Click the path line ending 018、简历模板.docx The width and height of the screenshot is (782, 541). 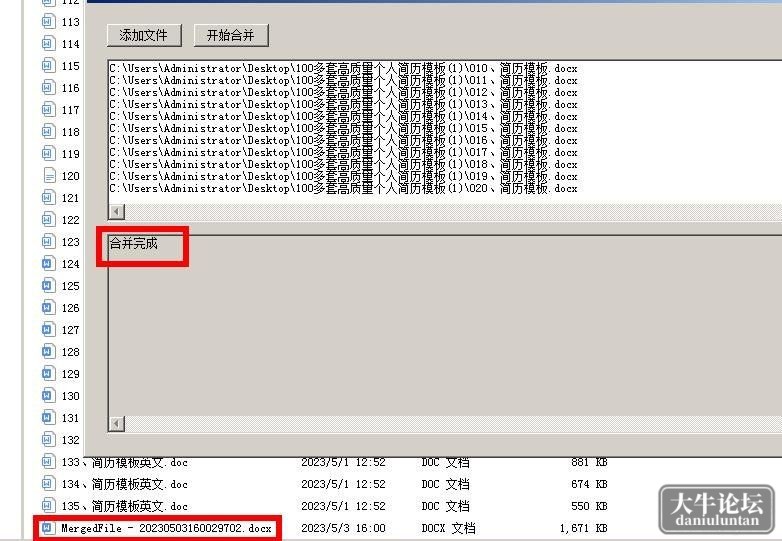coord(343,164)
